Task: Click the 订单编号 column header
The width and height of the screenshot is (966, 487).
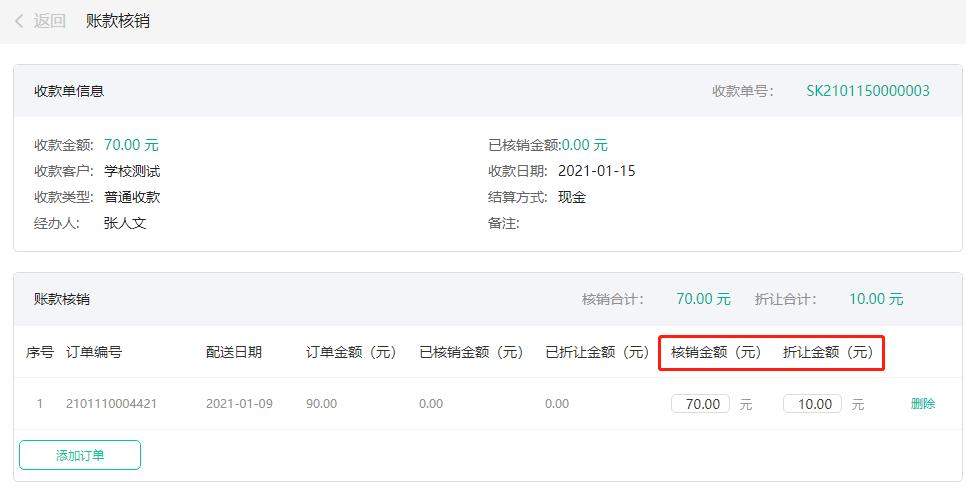Action: point(94,352)
